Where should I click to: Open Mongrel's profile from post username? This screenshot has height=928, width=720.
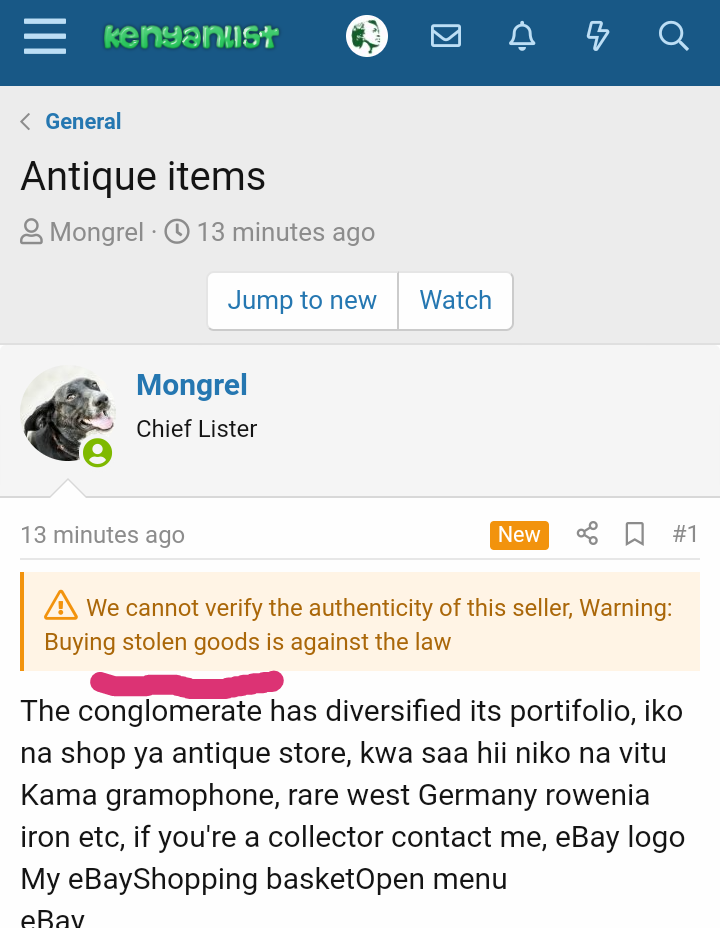(191, 385)
